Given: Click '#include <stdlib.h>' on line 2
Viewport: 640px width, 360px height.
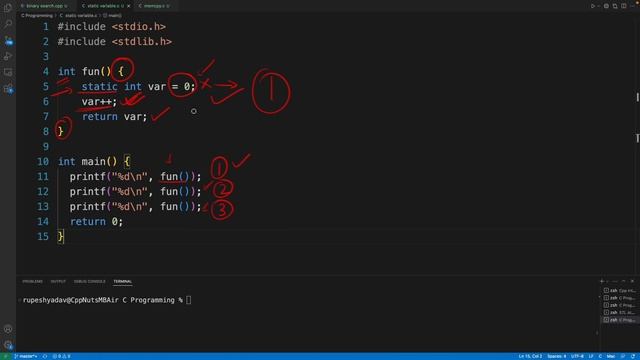Looking at the screenshot, I should point(114,42).
